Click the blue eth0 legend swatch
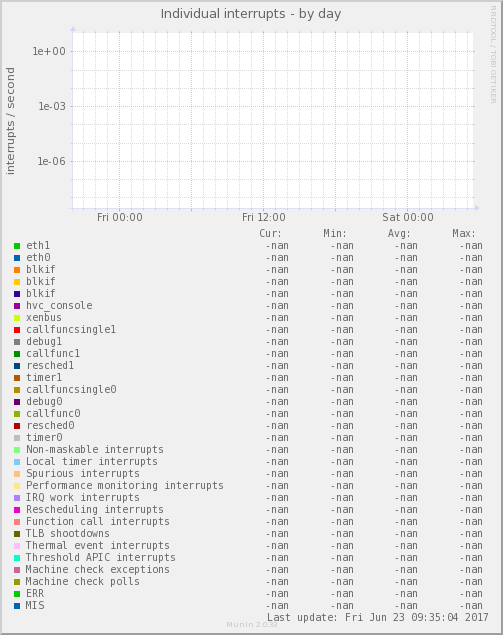 pyautogui.click(x=17, y=258)
